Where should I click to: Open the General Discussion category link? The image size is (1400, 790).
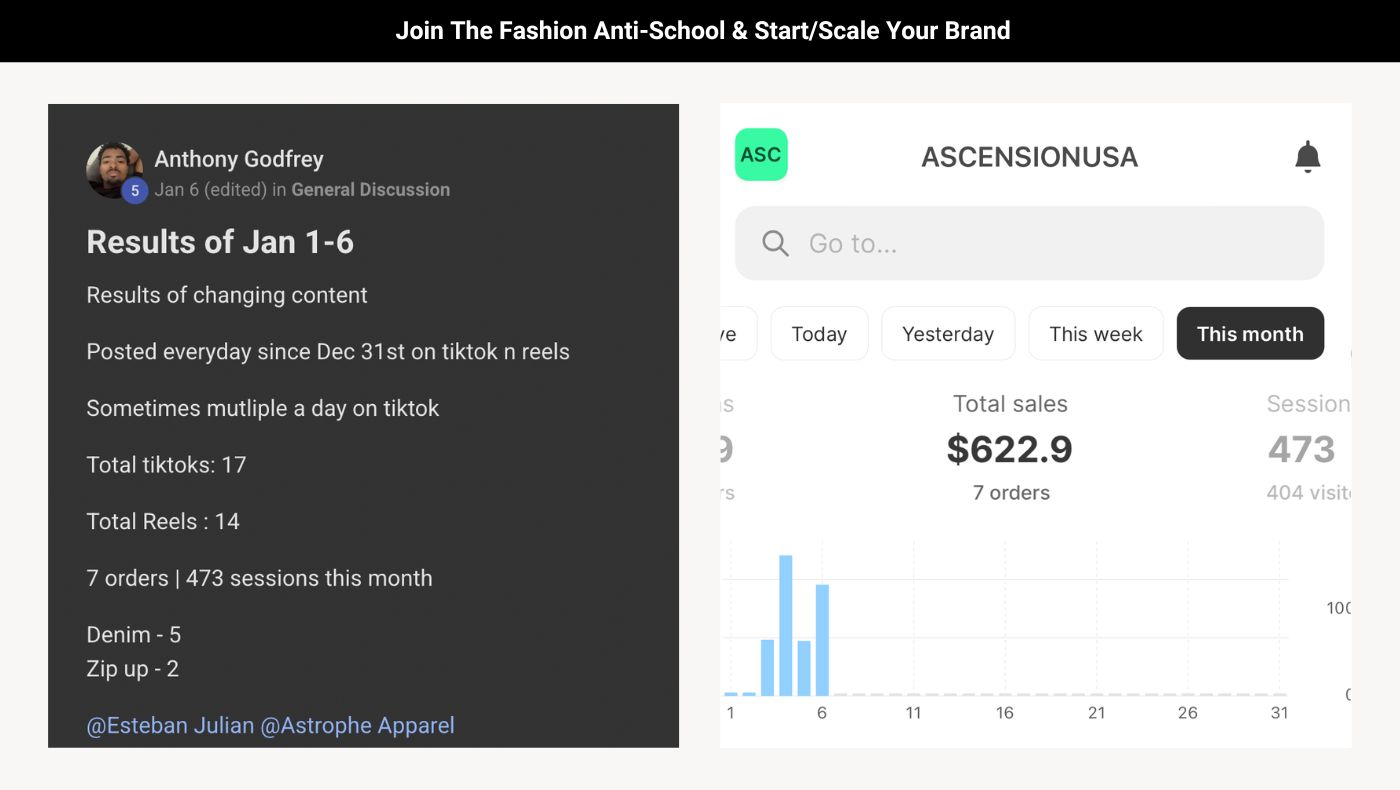click(370, 189)
